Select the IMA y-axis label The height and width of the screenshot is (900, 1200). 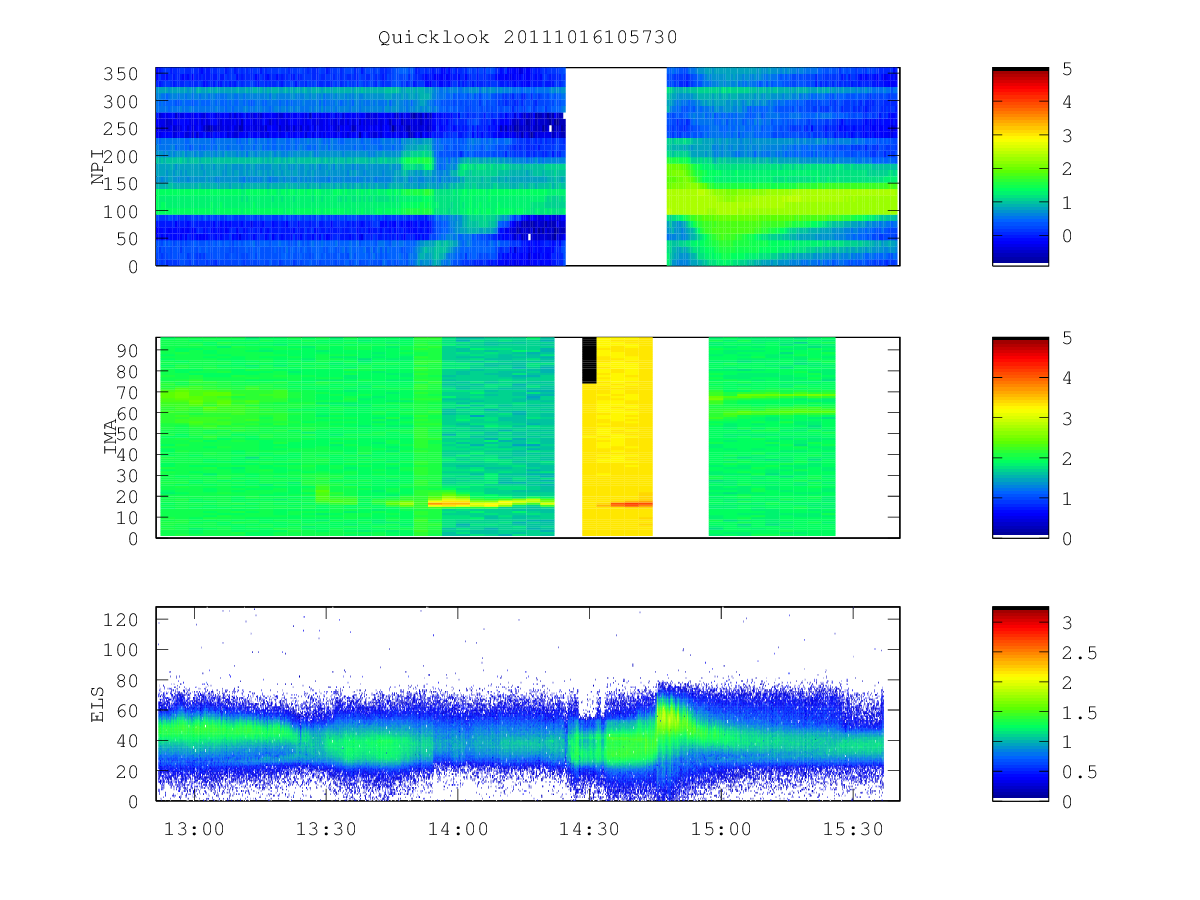click(x=111, y=437)
